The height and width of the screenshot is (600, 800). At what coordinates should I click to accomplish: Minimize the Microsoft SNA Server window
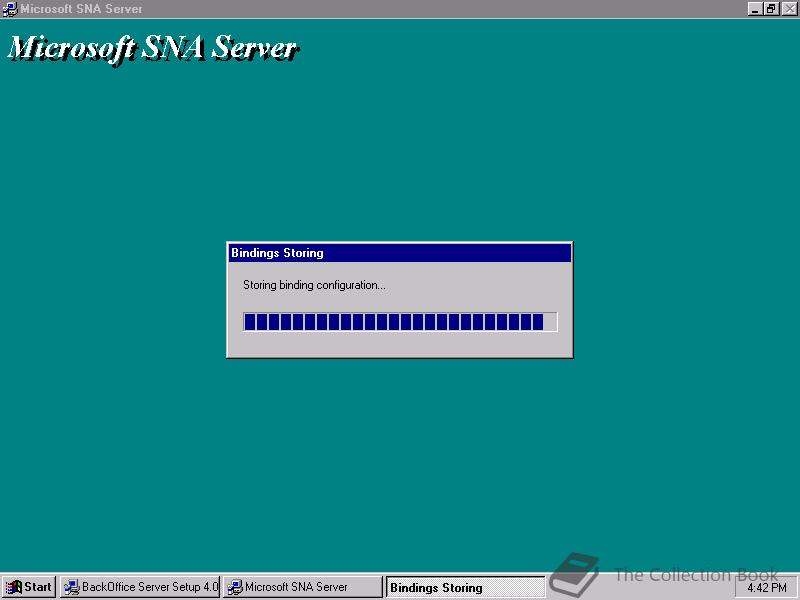(756, 9)
